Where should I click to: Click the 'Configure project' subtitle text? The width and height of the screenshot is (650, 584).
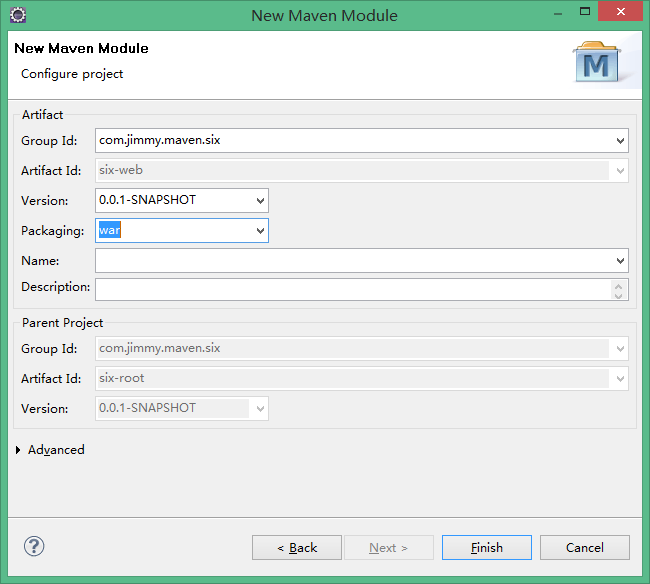pos(72,74)
